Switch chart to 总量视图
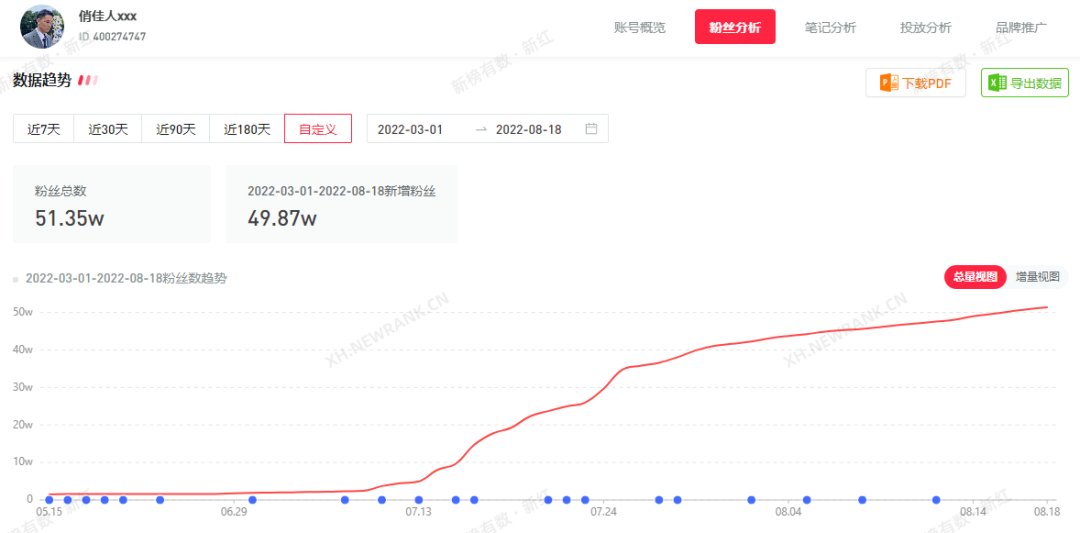 tap(975, 277)
